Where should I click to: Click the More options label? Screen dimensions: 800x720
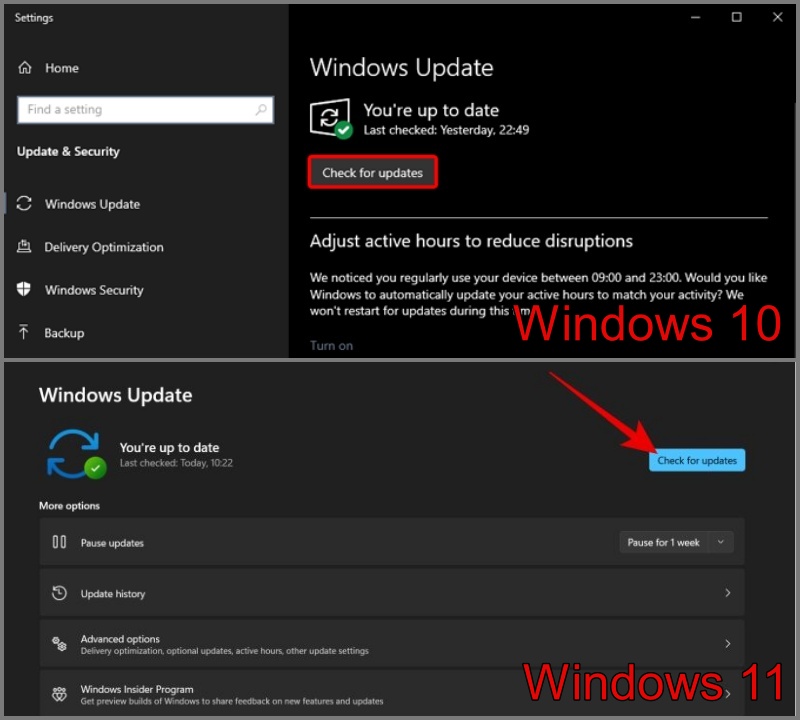click(x=69, y=506)
